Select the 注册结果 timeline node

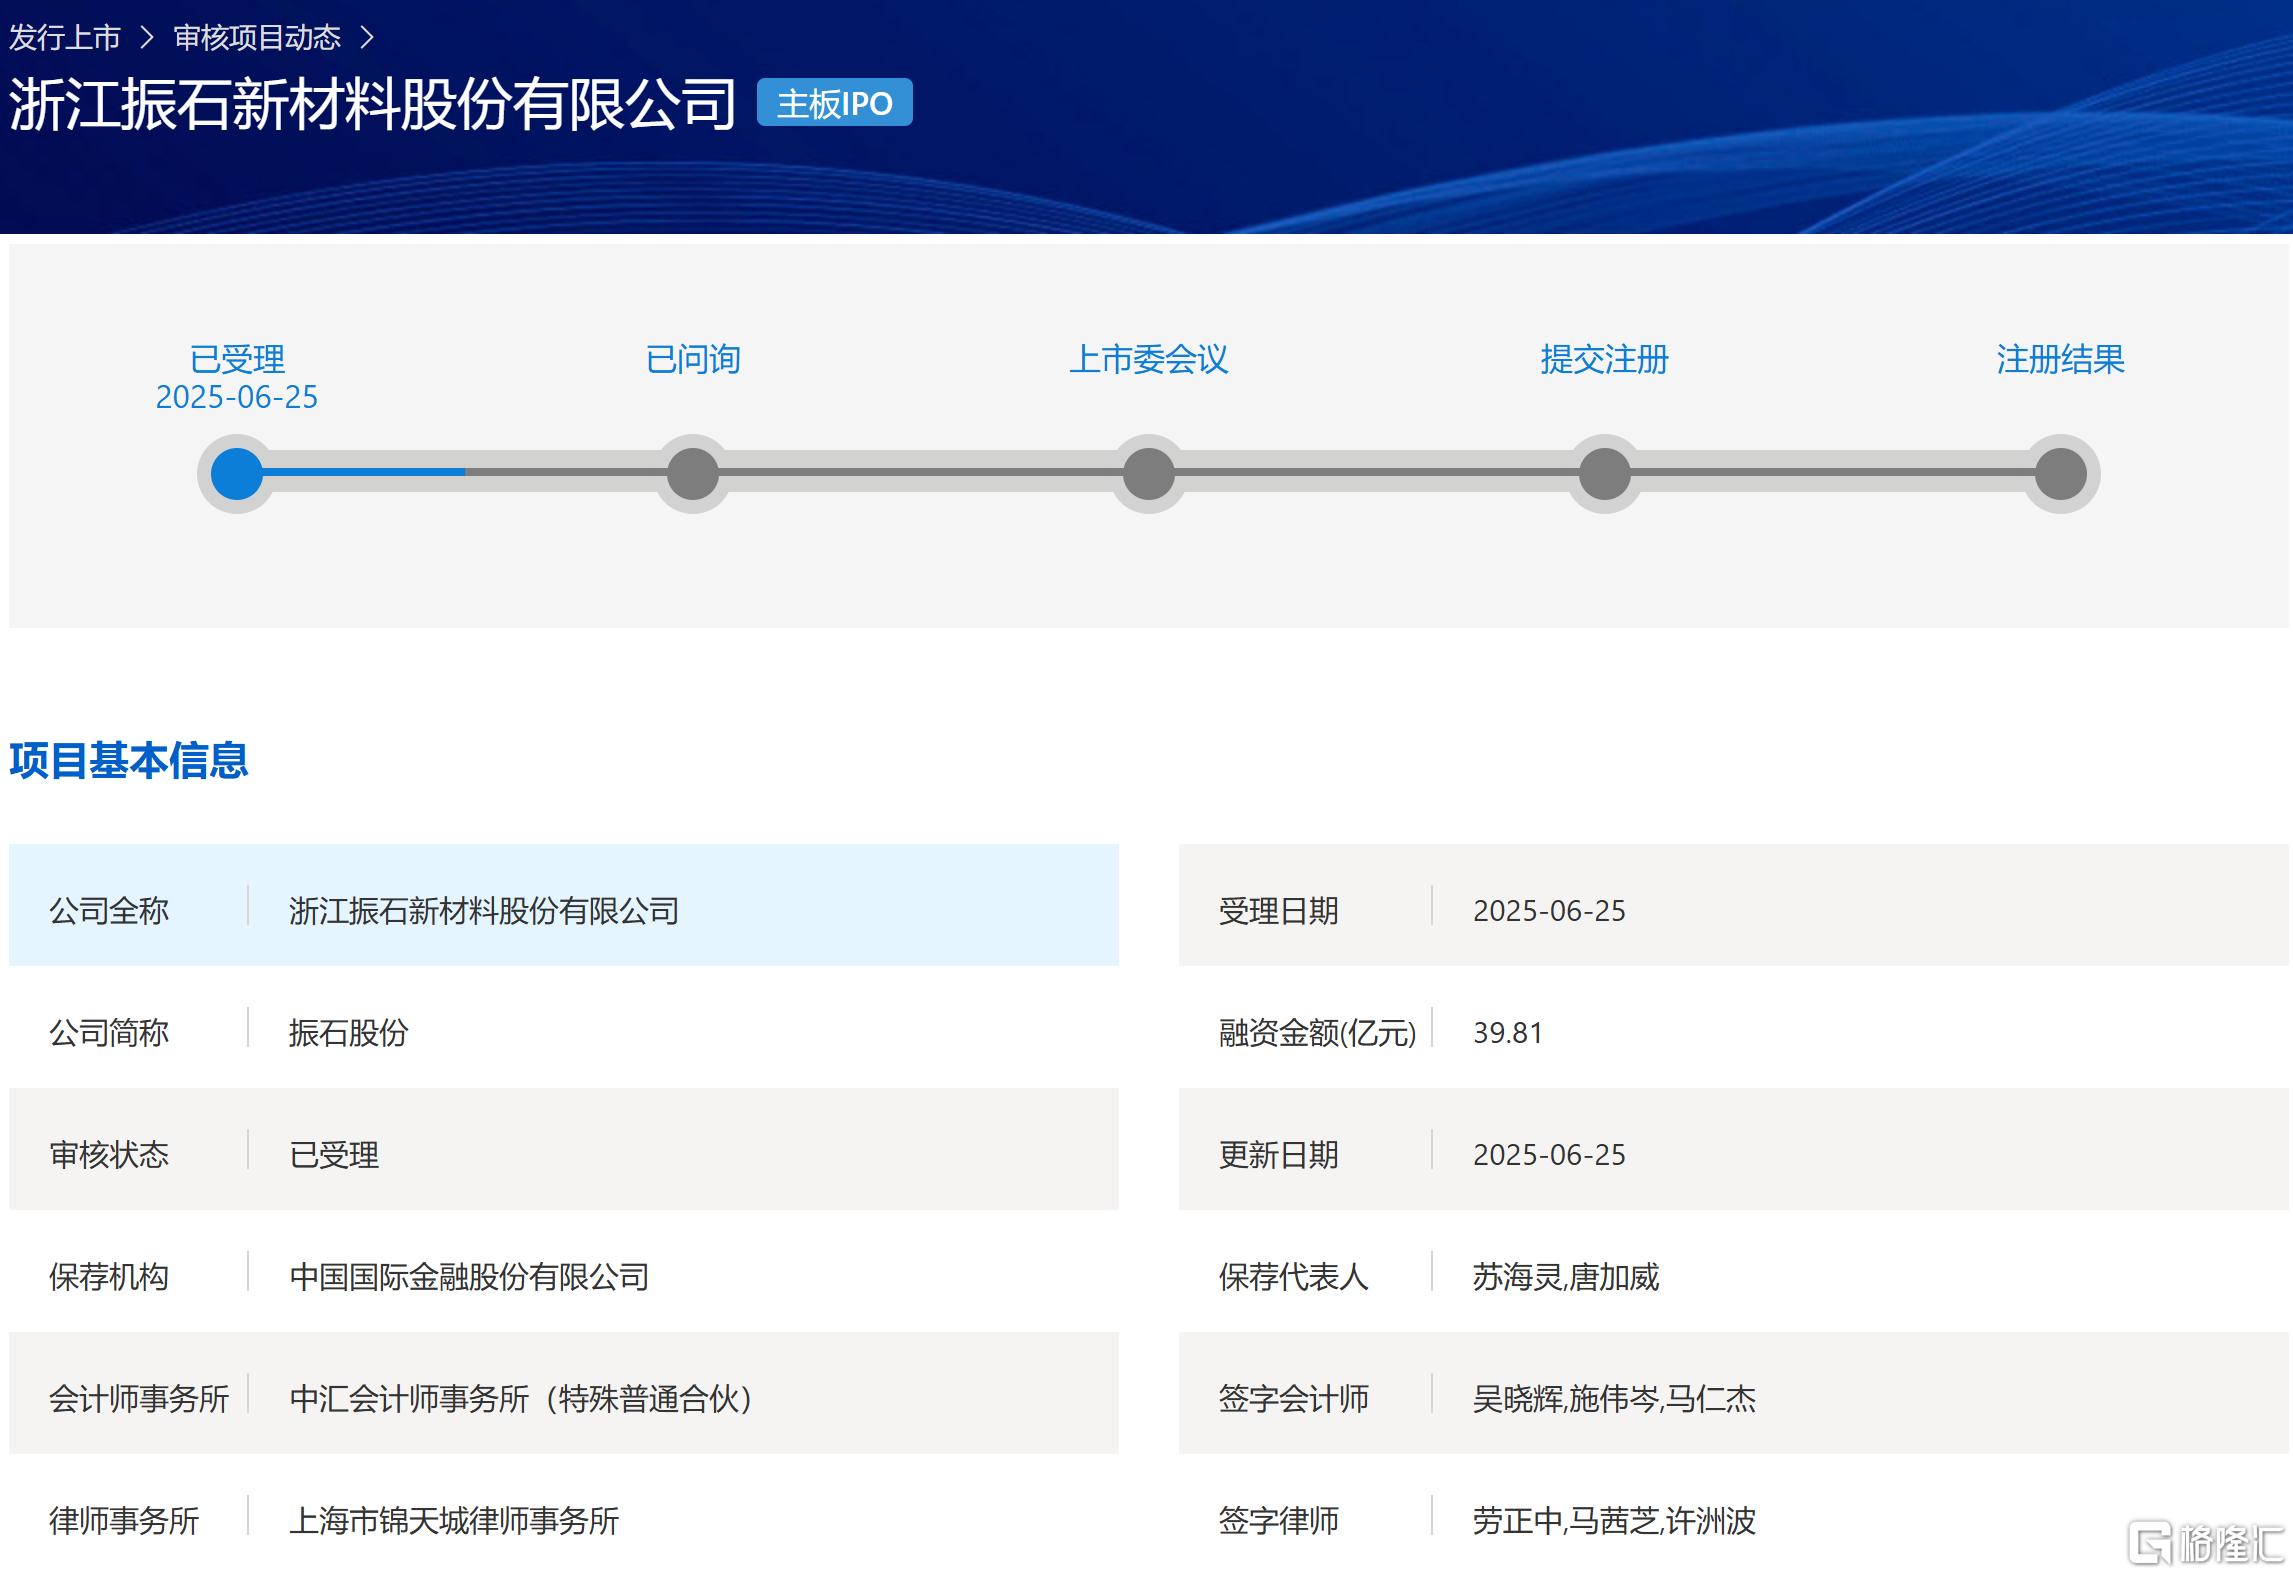point(2061,473)
